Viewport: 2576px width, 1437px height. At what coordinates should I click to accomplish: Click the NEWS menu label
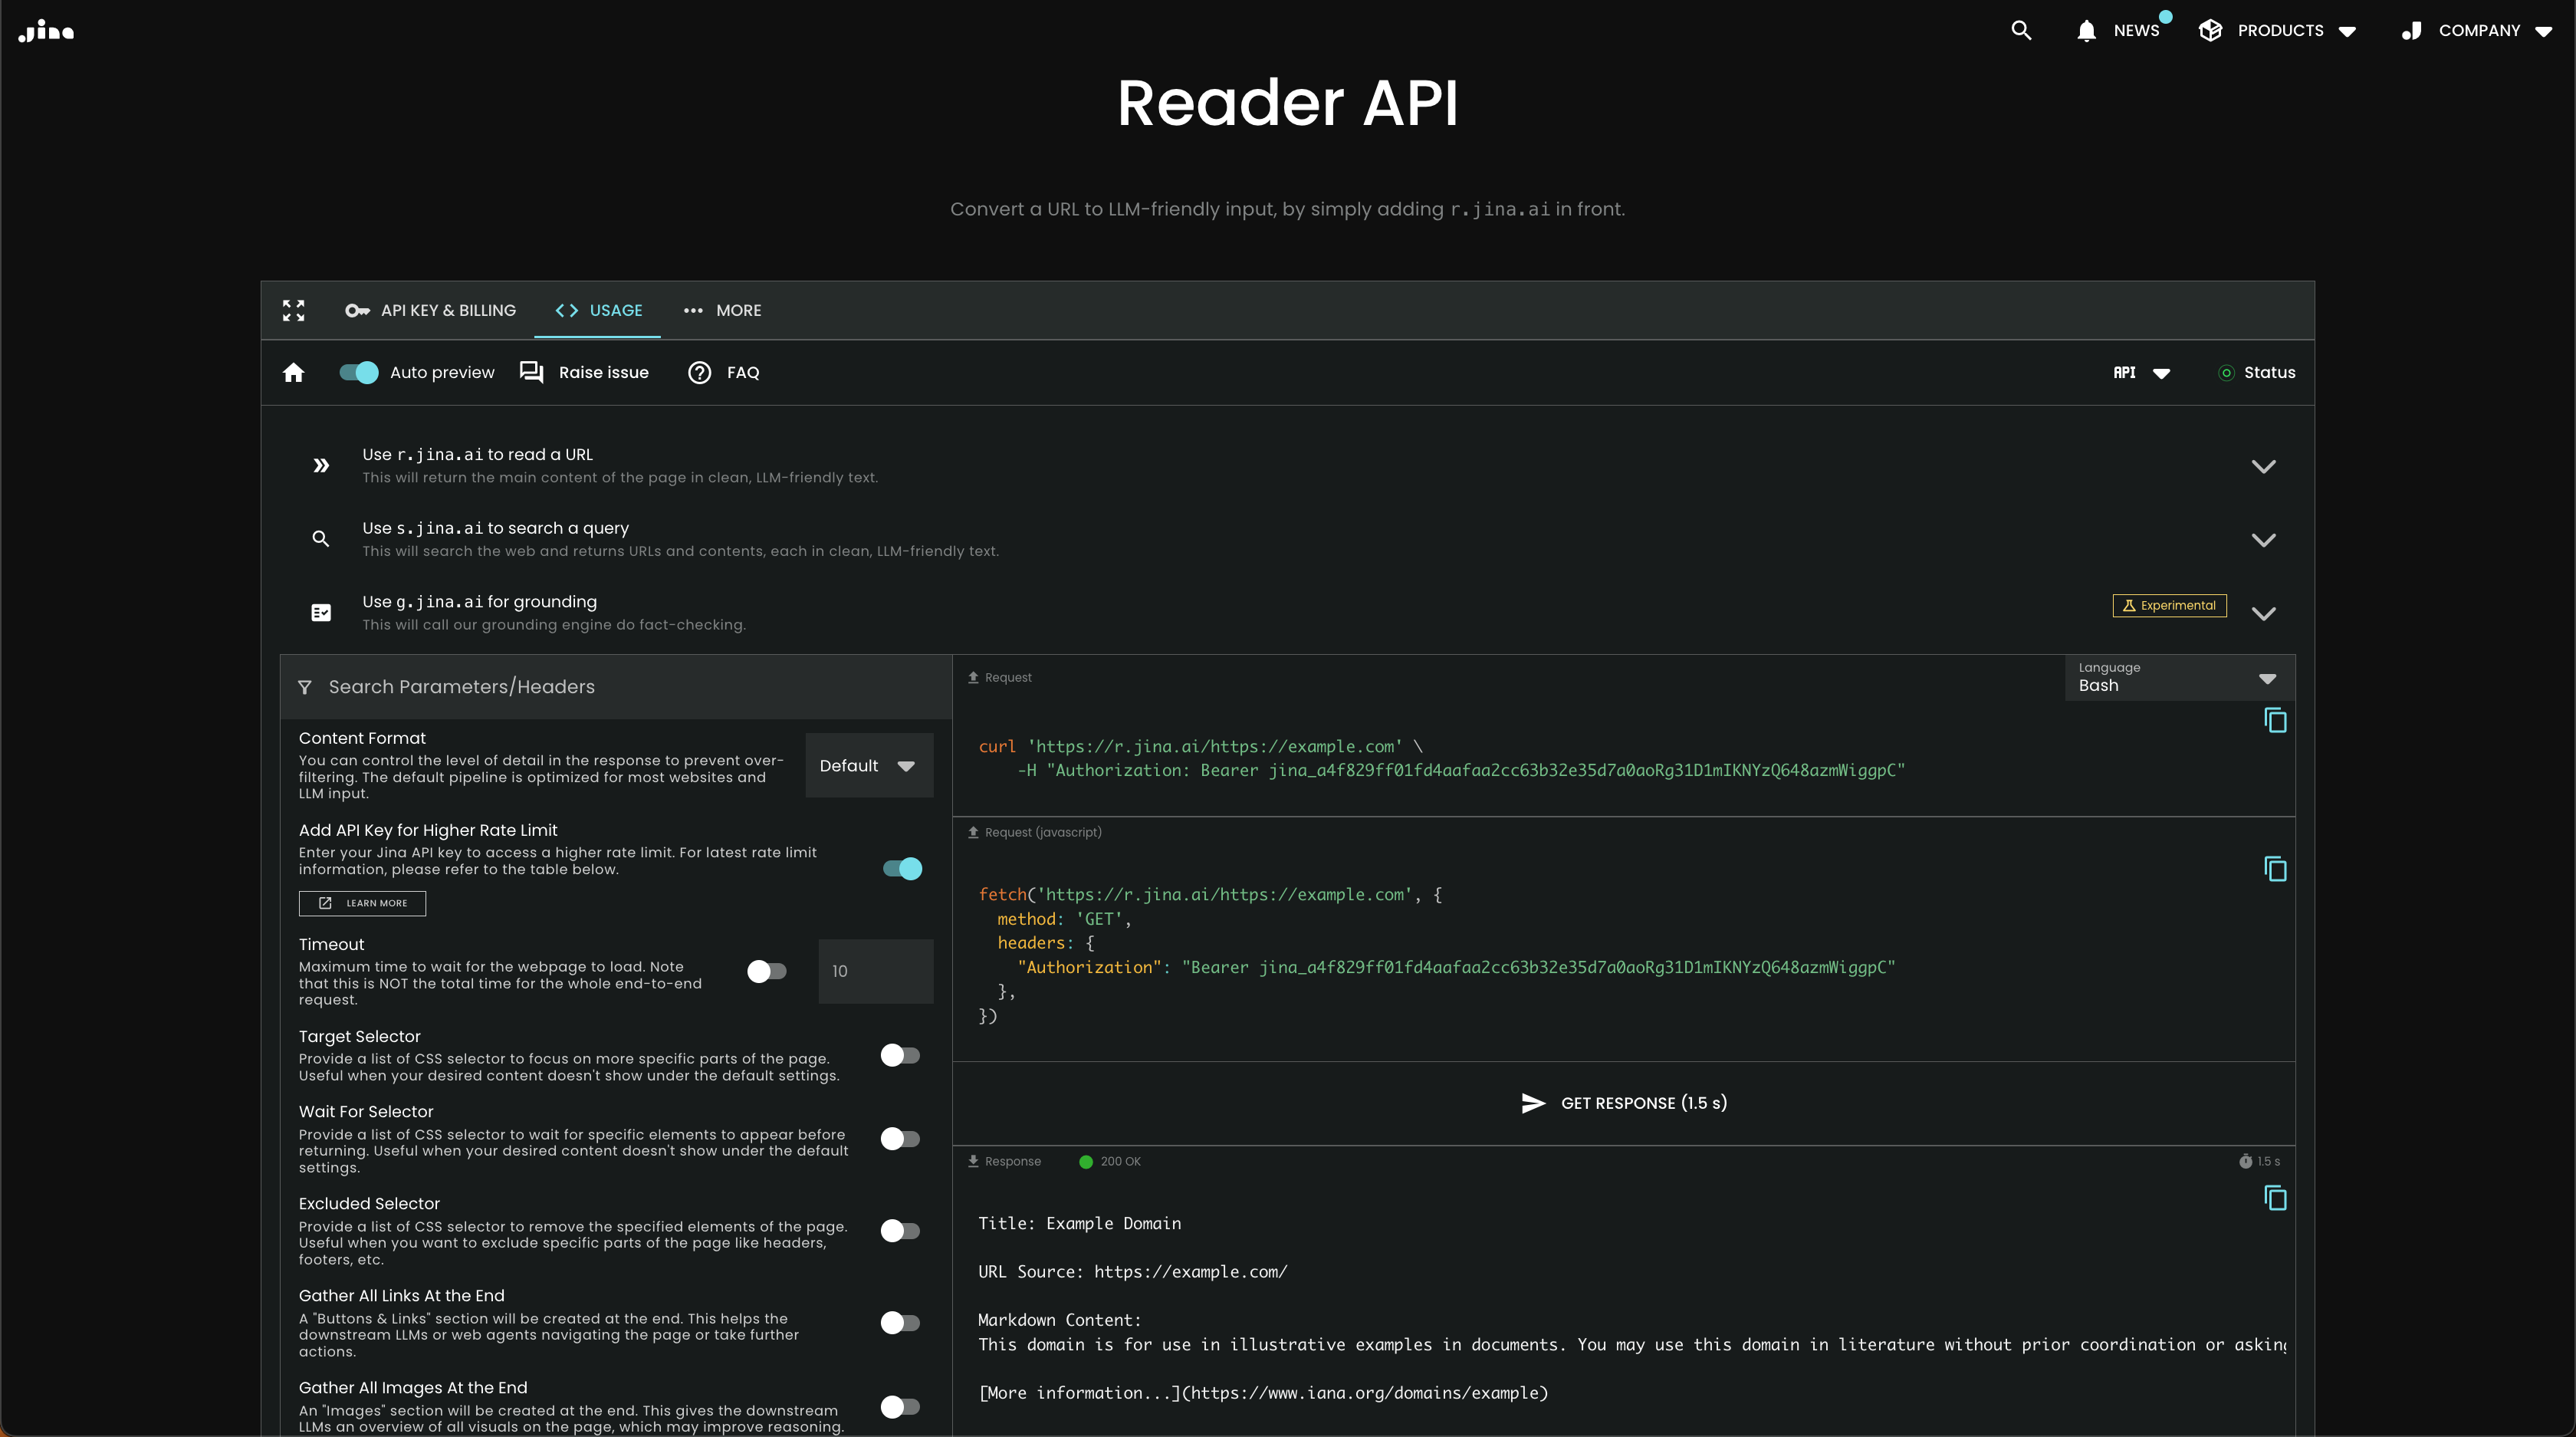(2136, 30)
